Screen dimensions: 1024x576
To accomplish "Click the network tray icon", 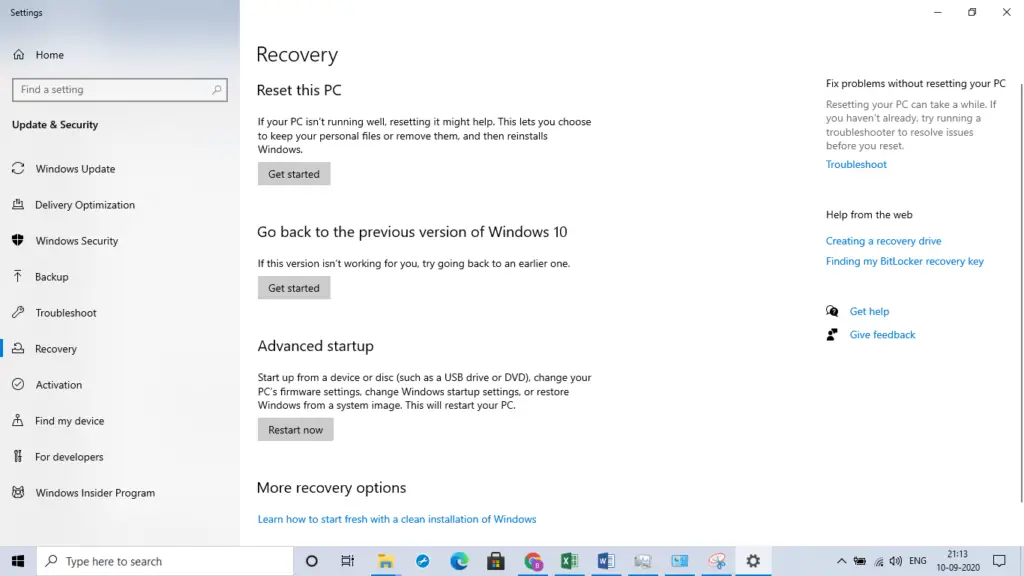I will click(879, 561).
